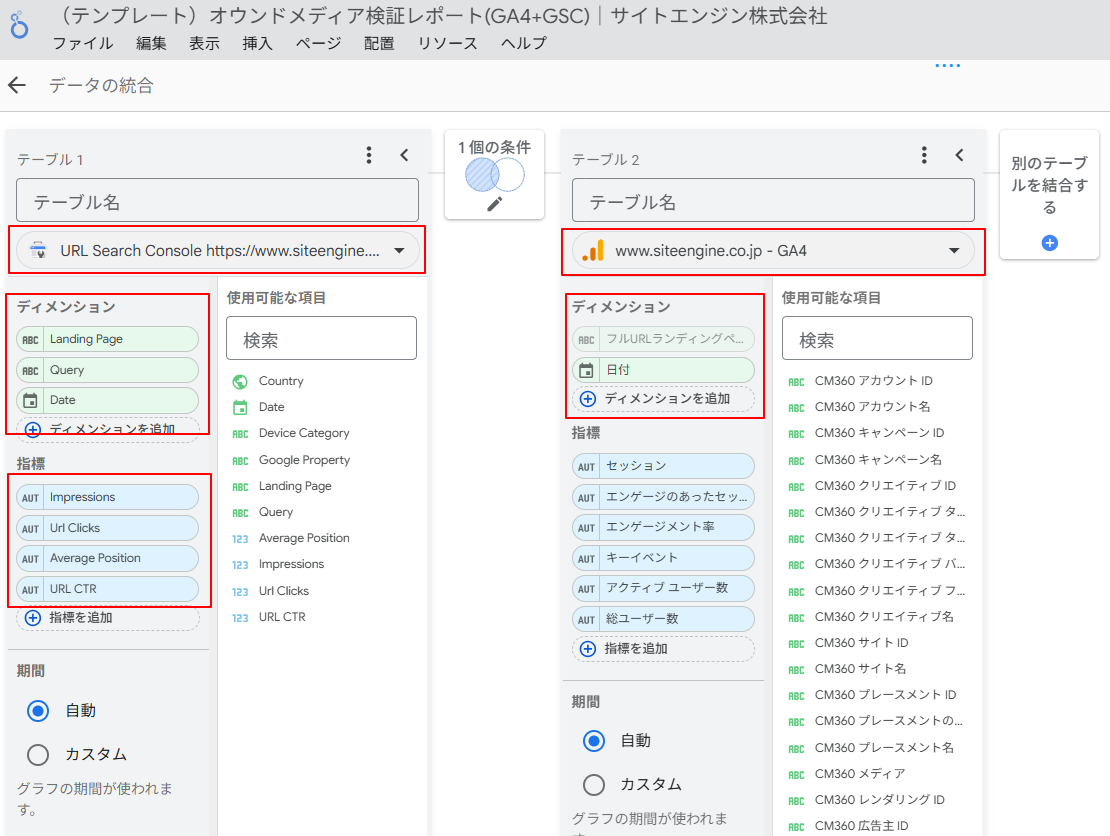Click the 総ユーザー数 metric chip
This screenshot has height=836, width=1110.
point(663,619)
